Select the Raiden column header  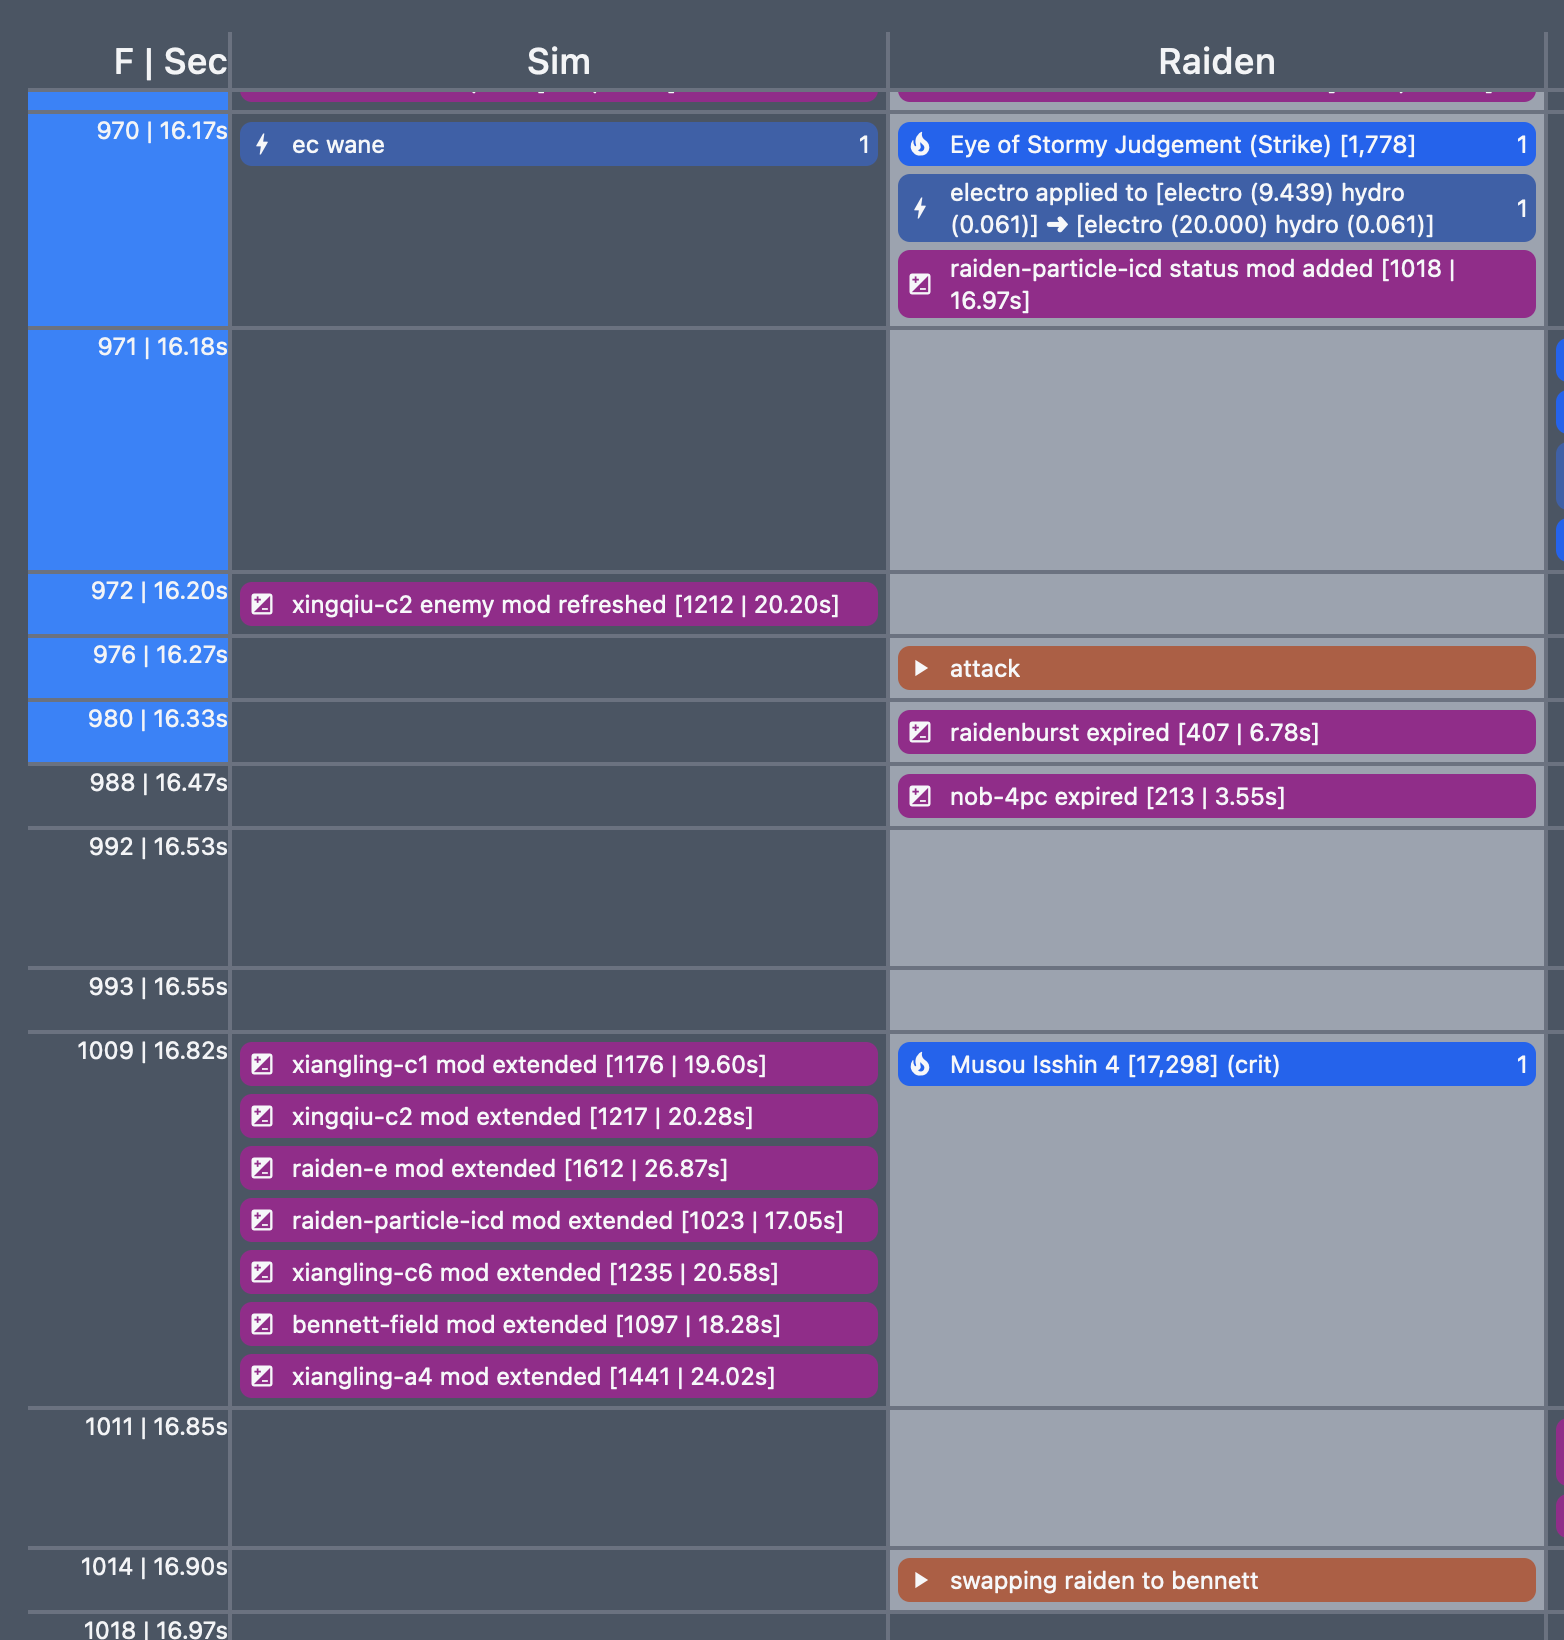[1216, 62]
